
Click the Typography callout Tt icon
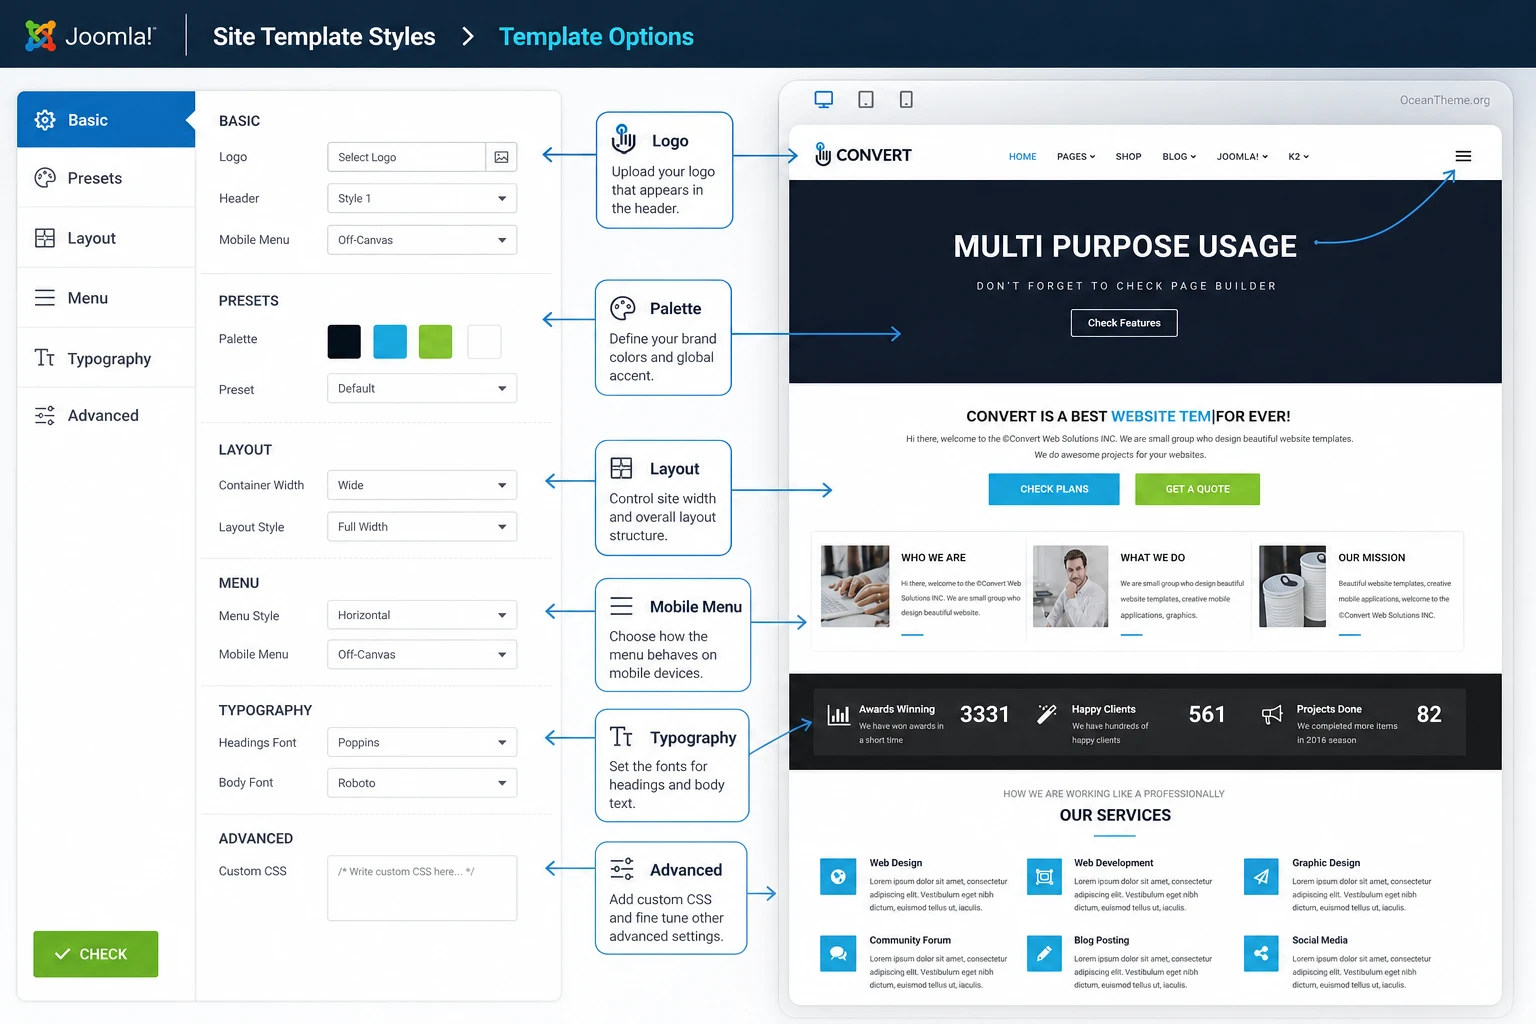pos(622,737)
